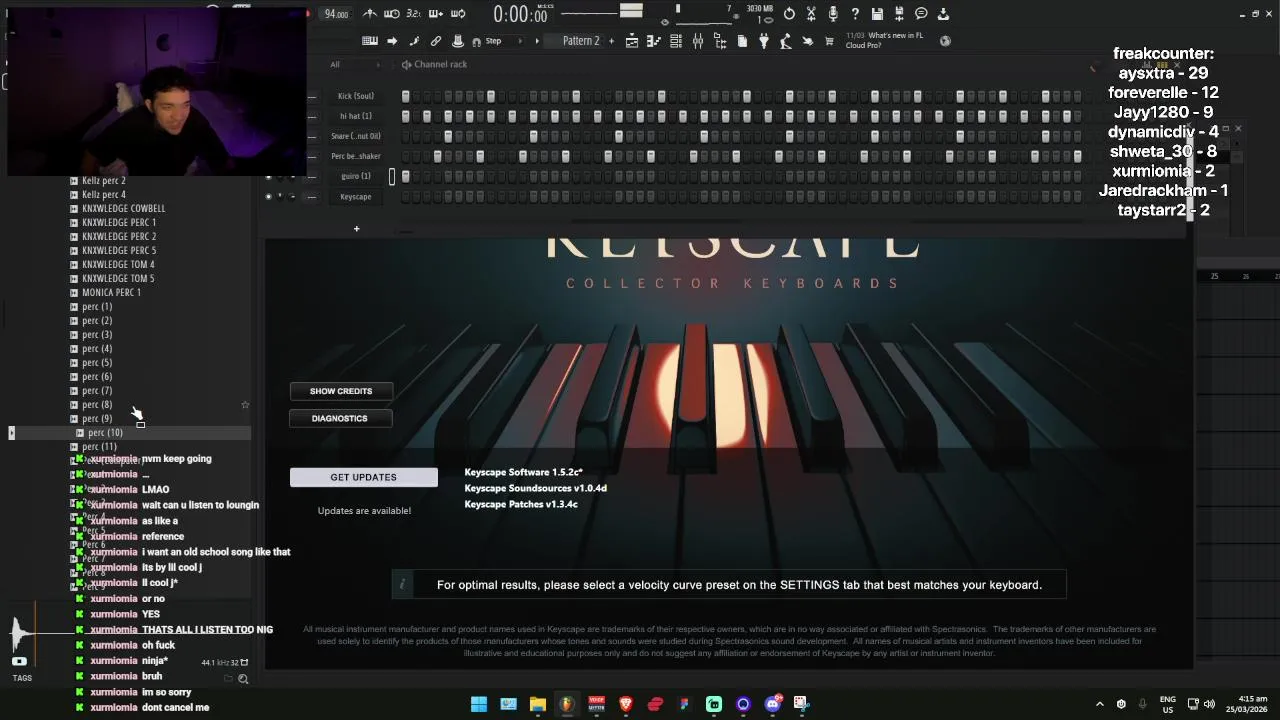Toggle typing keyboard to piano icon
Screen dimensions: 1280x720
(370, 41)
